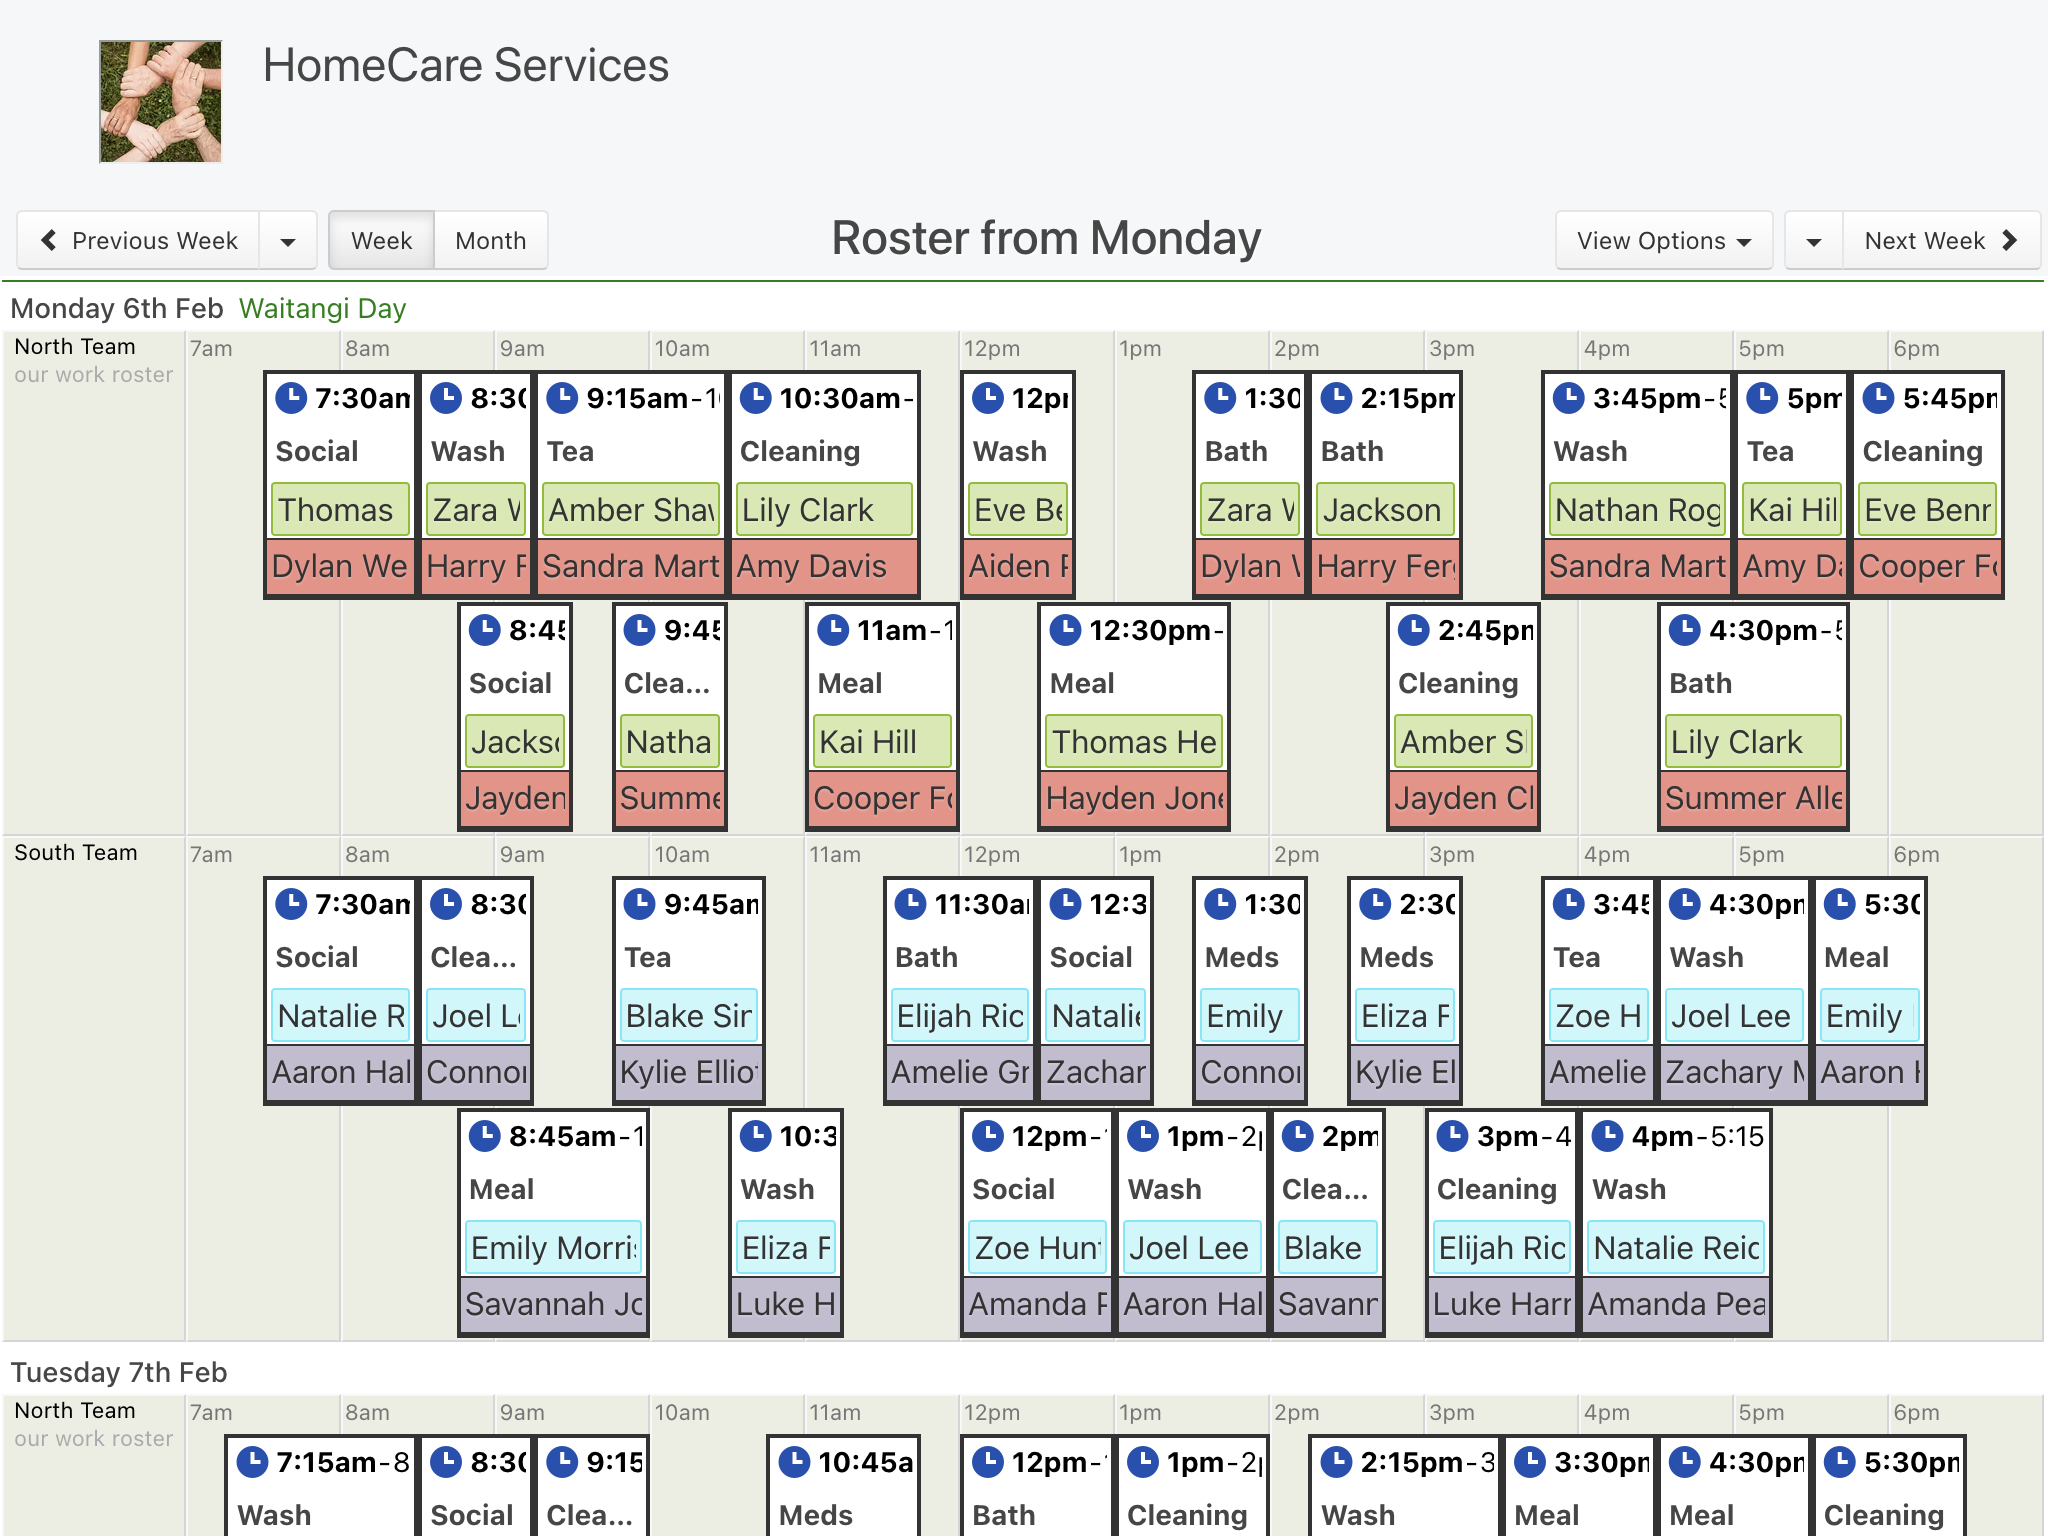Viewport: 2048px width, 1536px height.
Task: Switch to the Month view tab
Action: pyautogui.click(x=491, y=241)
